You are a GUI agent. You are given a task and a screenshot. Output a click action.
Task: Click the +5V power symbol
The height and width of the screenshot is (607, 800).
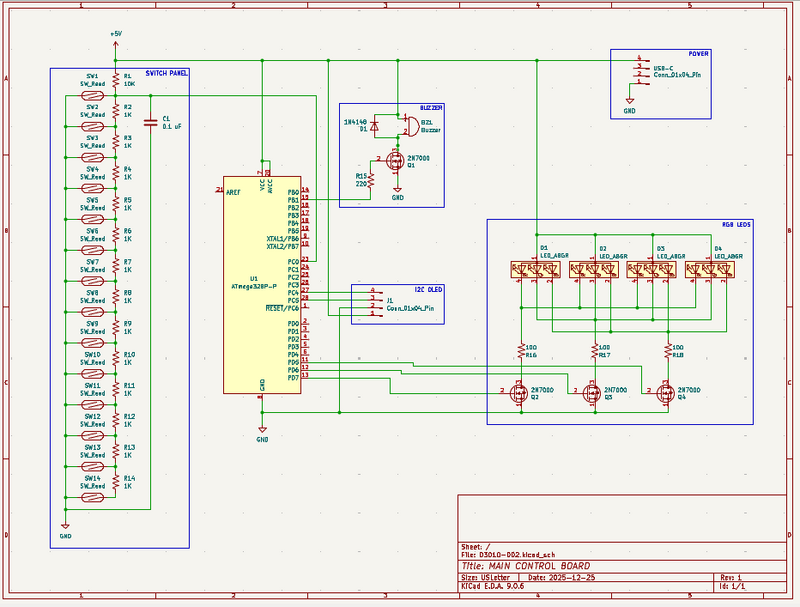click(x=115, y=36)
